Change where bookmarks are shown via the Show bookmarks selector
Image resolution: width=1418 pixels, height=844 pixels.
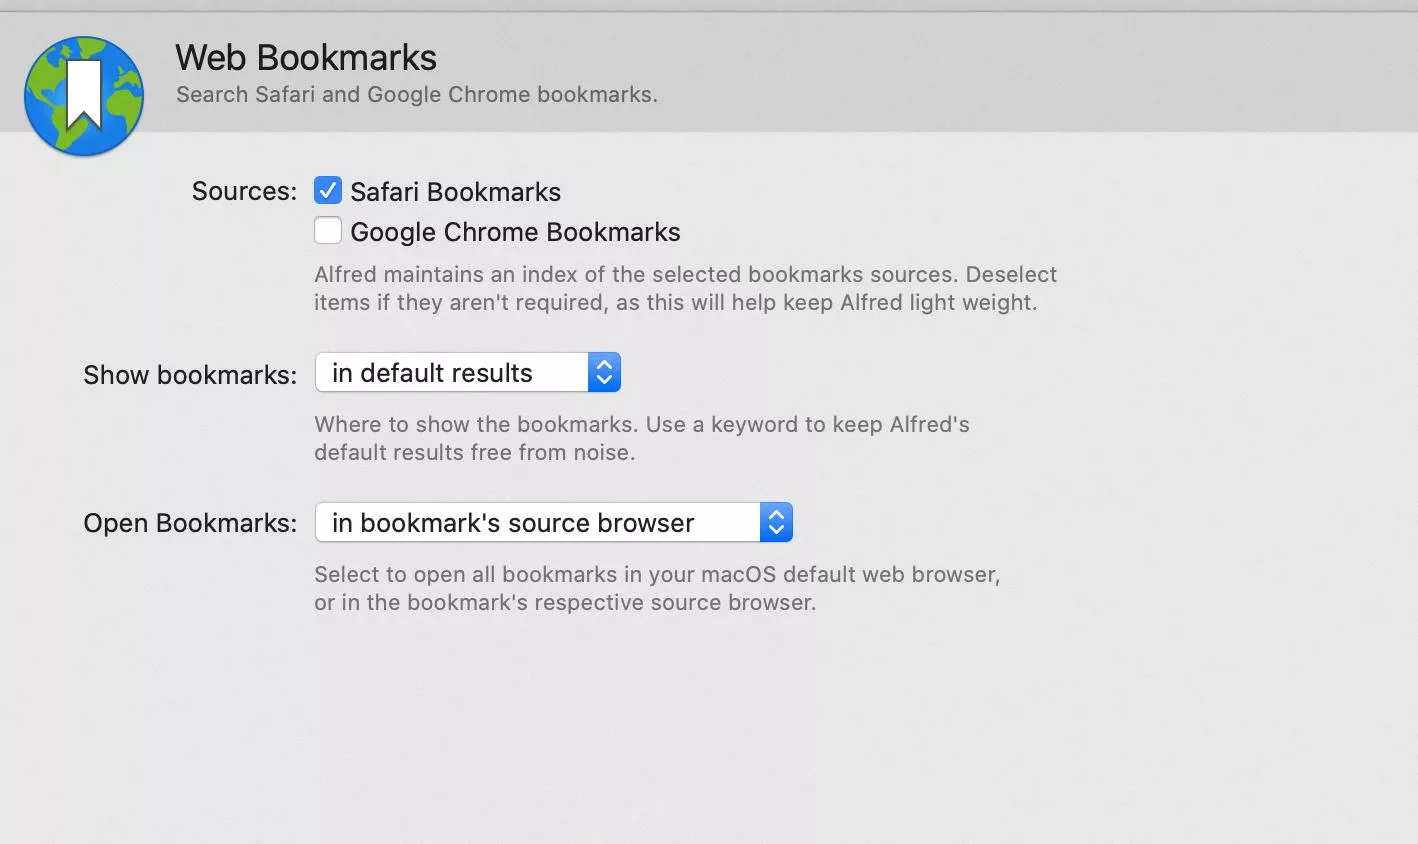click(x=467, y=371)
